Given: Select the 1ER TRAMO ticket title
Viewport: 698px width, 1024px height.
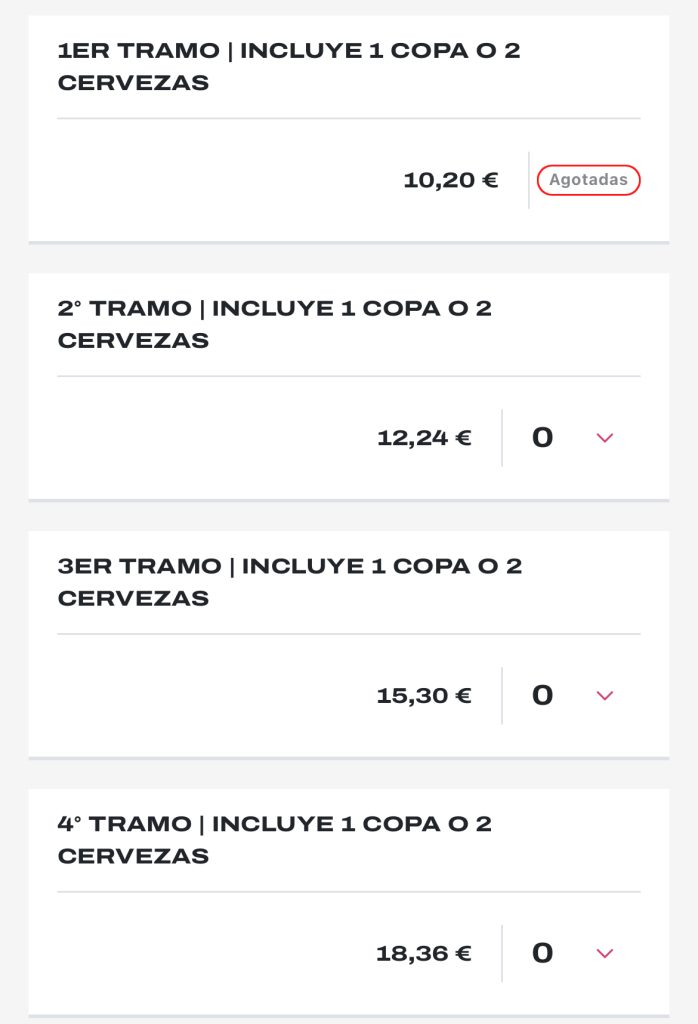Looking at the screenshot, I should pyautogui.click(x=289, y=67).
